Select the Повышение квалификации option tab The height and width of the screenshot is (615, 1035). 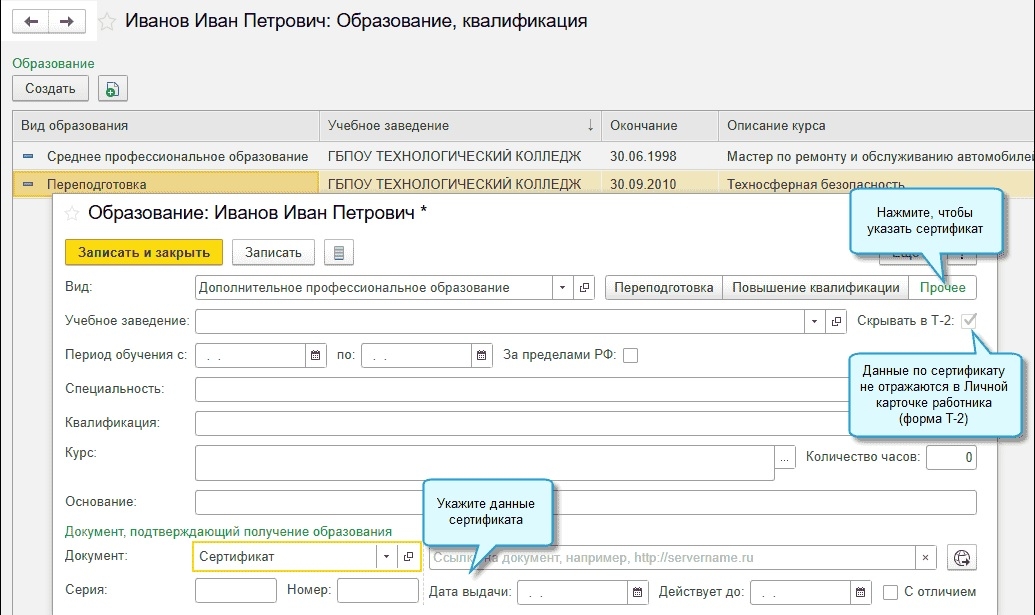tap(815, 288)
